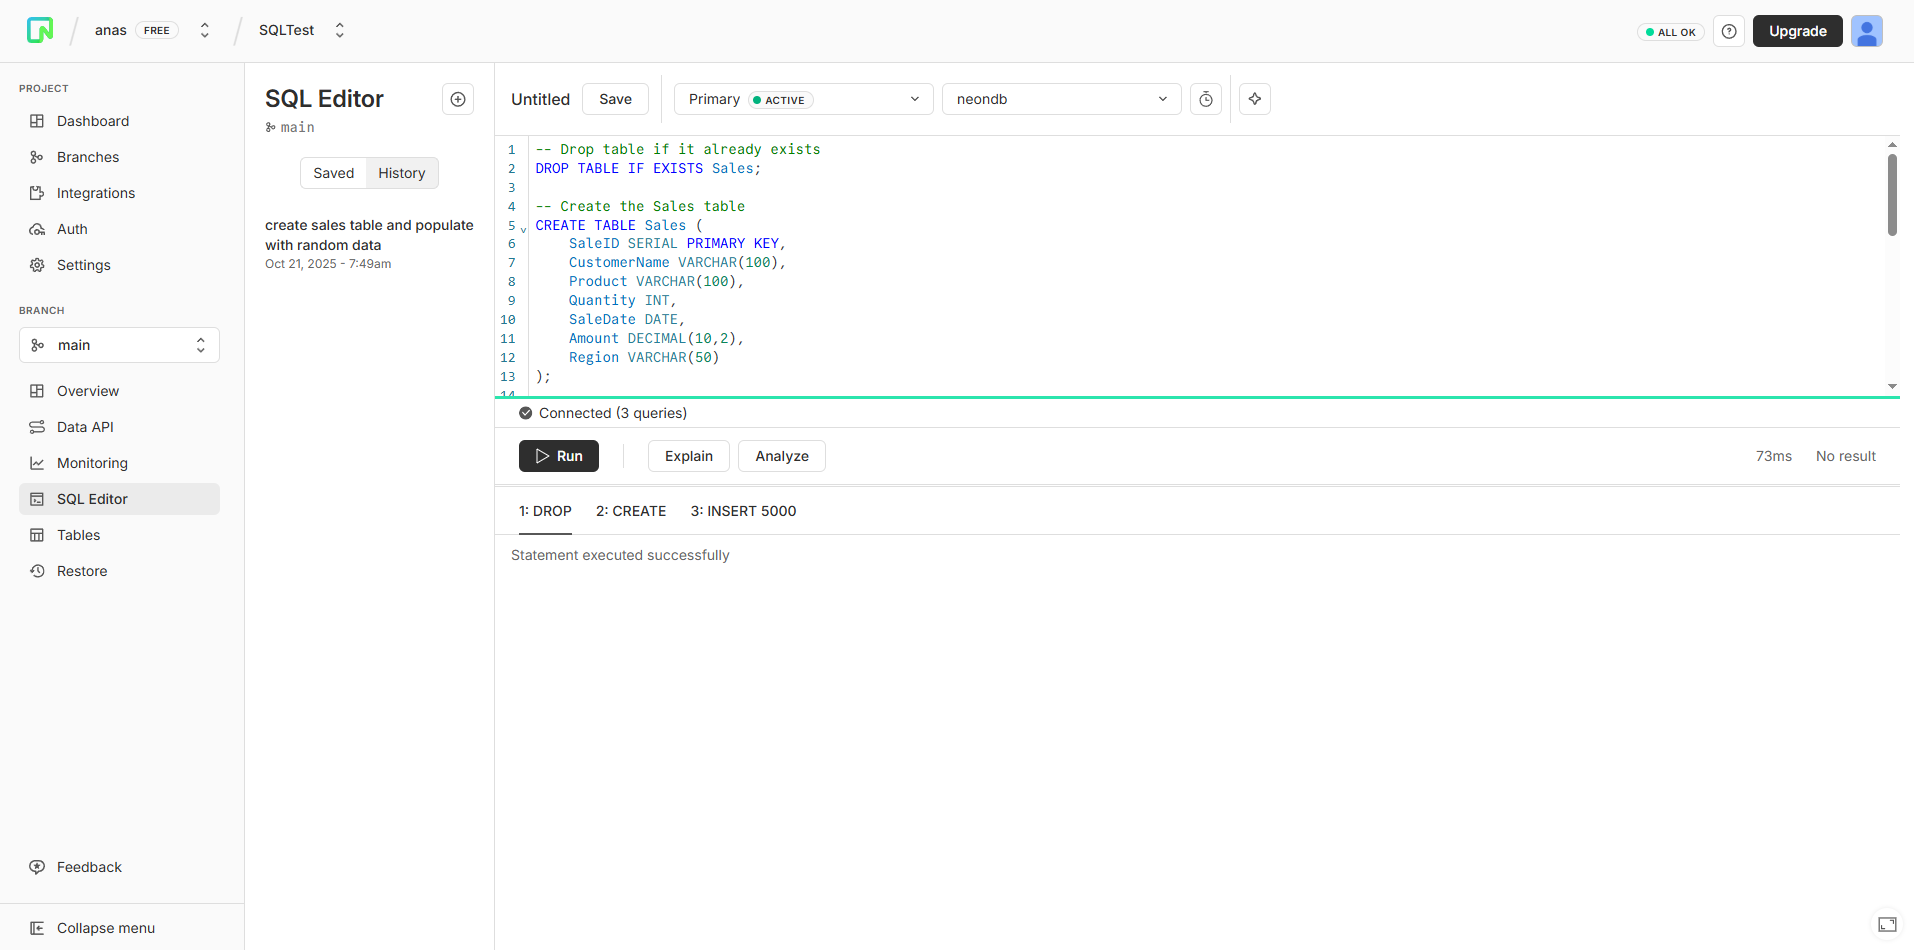Screen dimensions: 1914x950
Task: Open the help question mark icon
Action: click(1729, 31)
